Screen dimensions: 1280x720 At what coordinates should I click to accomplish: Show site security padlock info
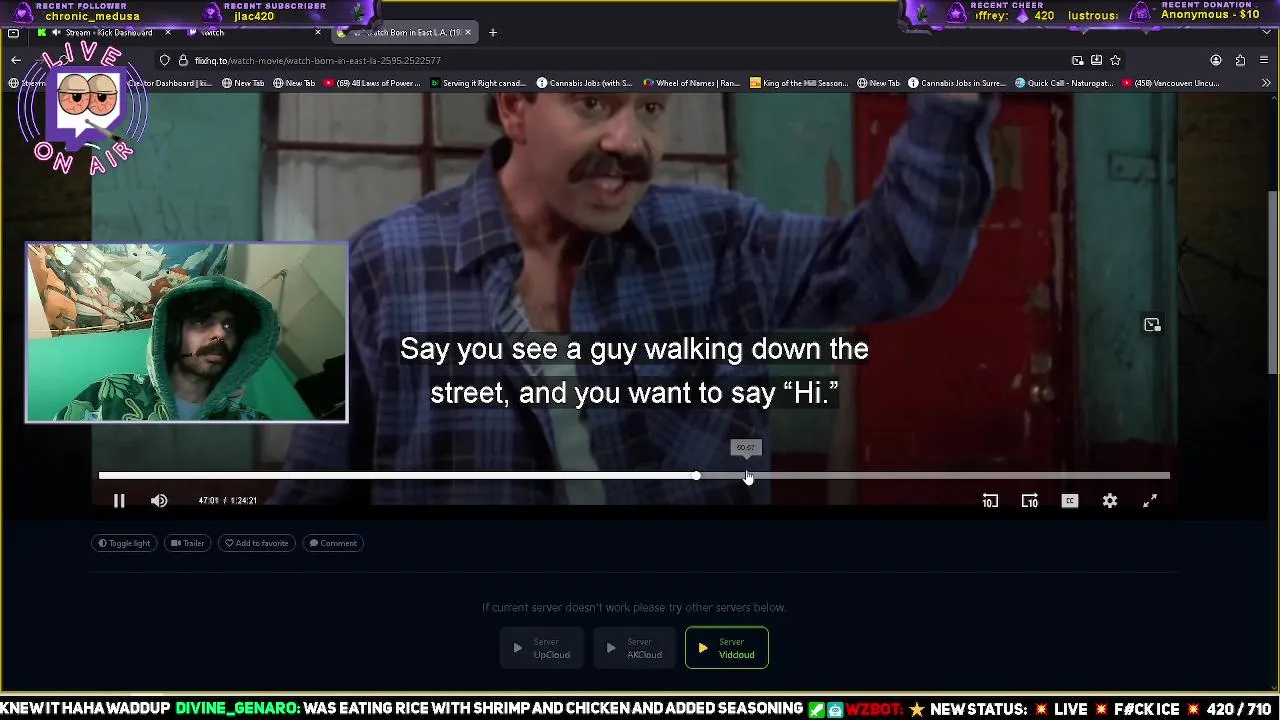[x=183, y=61]
